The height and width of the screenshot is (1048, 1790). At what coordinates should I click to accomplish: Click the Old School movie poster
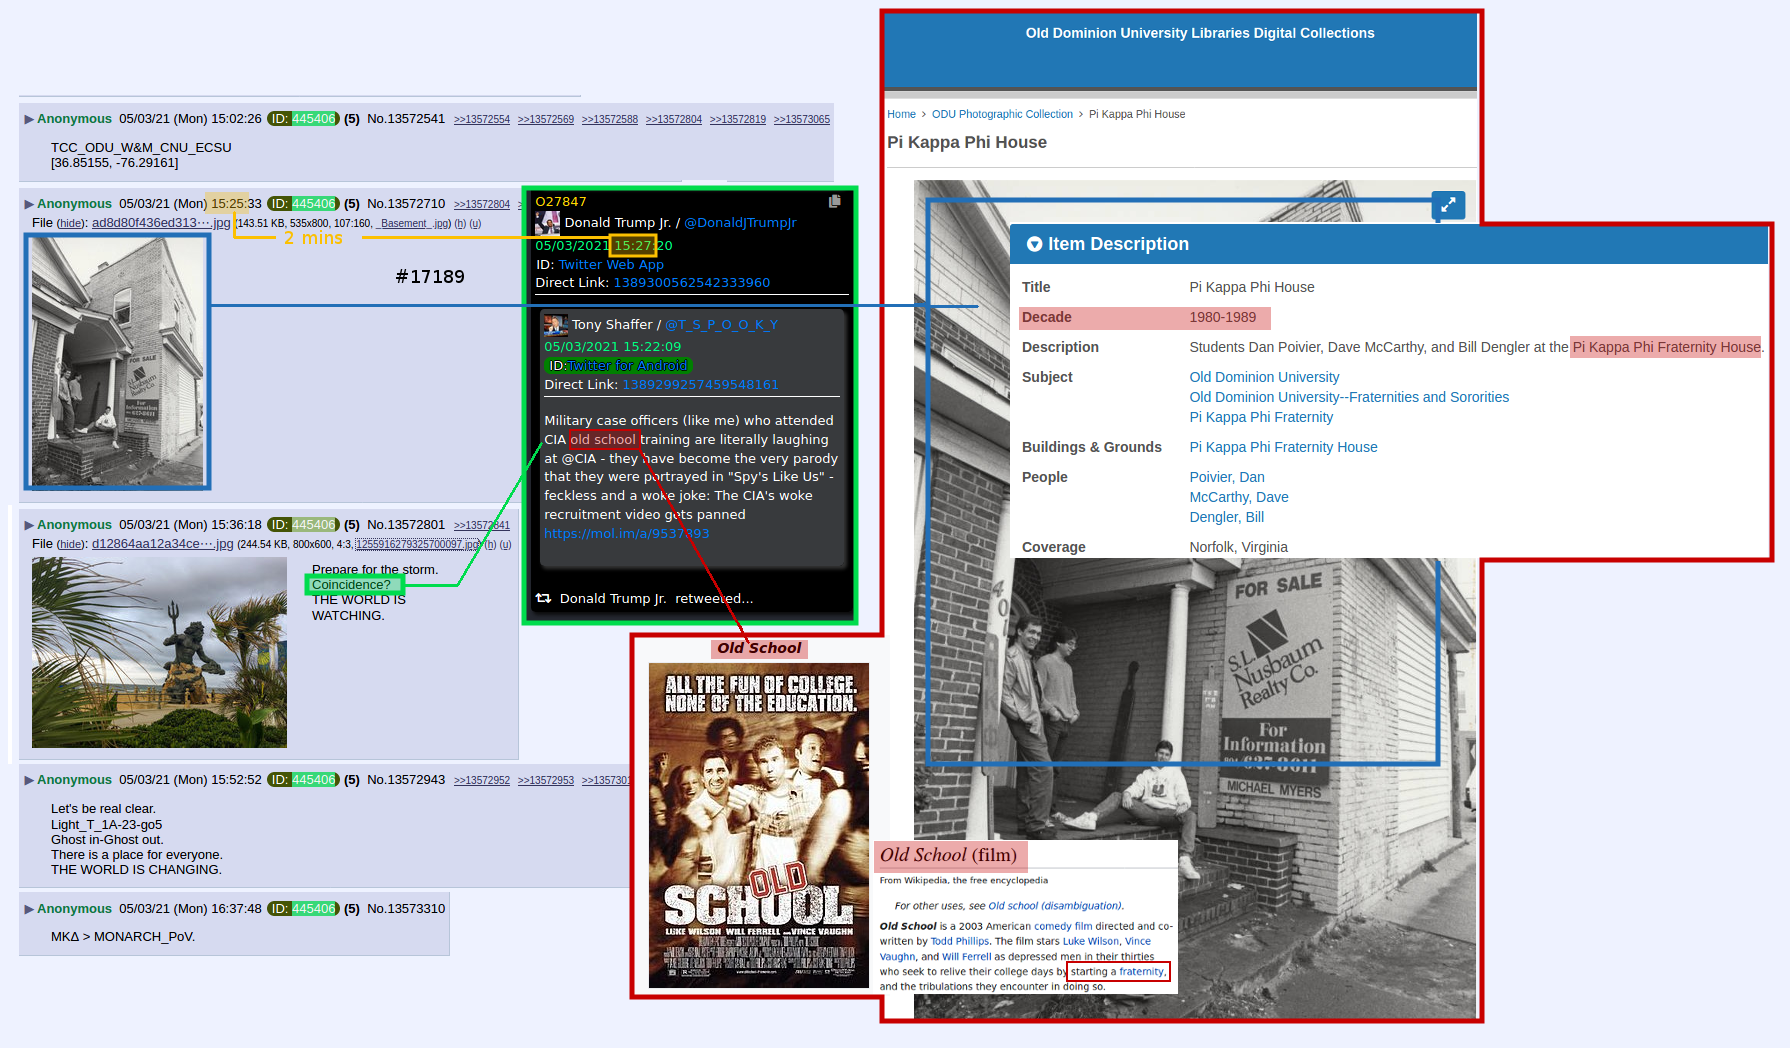click(x=759, y=826)
